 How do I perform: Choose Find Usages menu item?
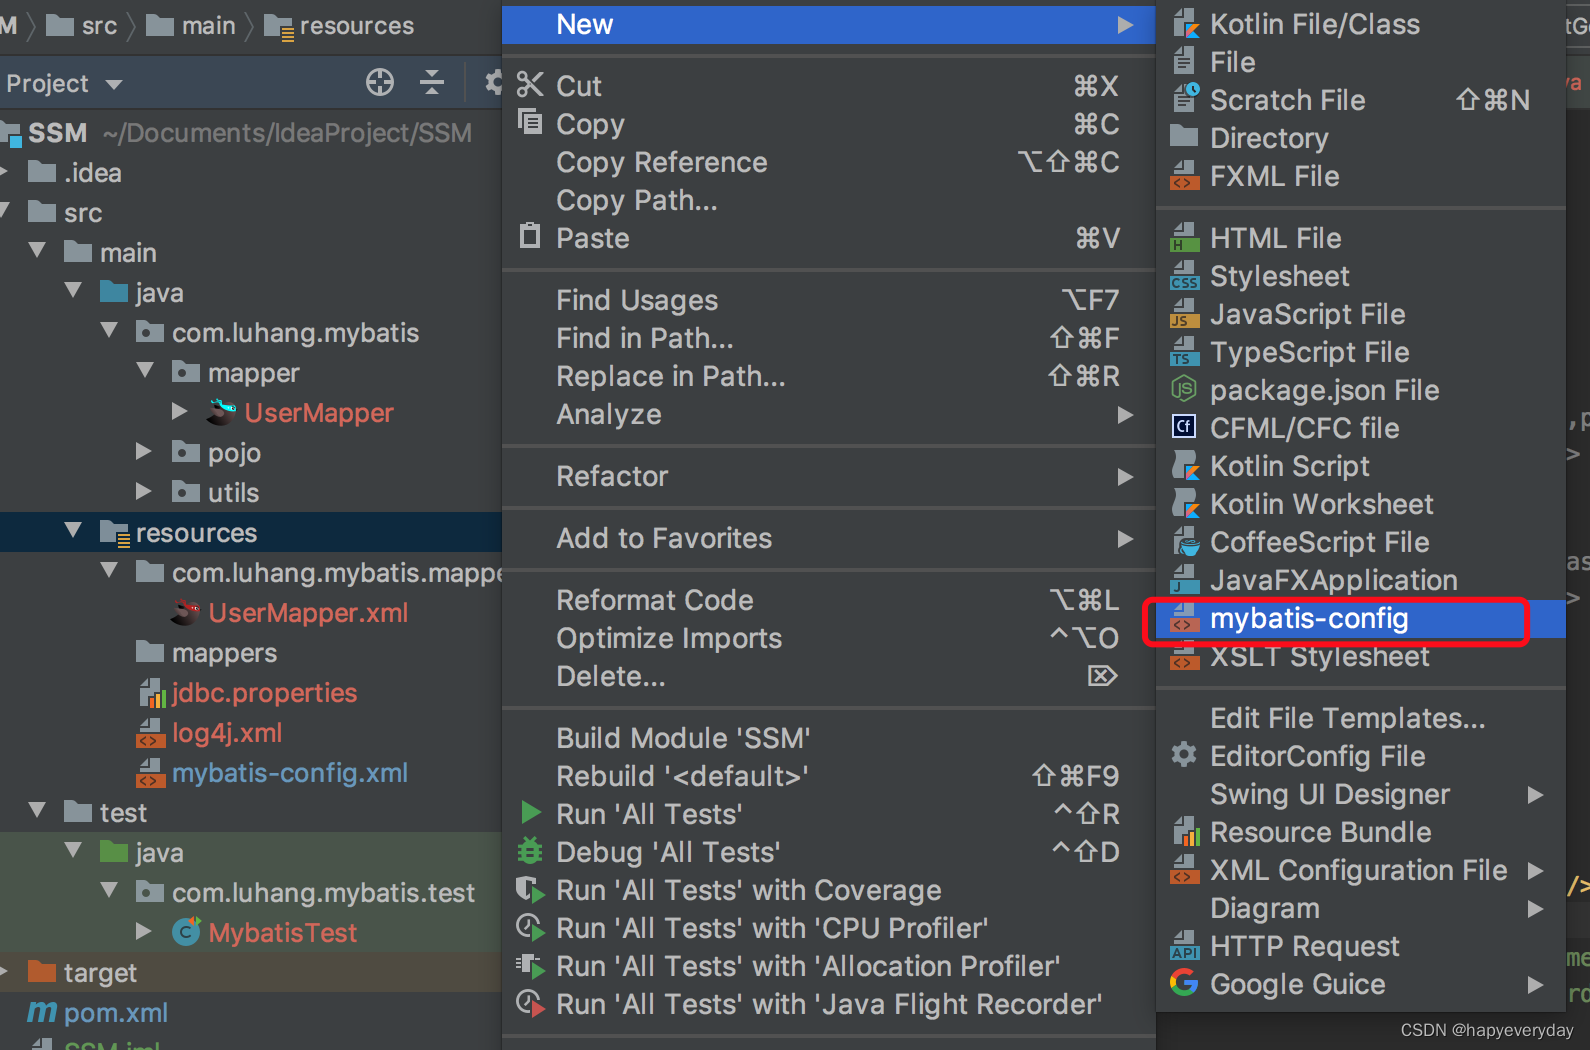pyautogui.click(x=828, y=300)
